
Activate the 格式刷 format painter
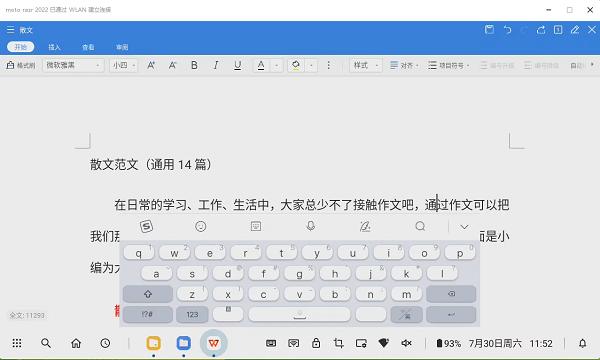click(21, 65)
